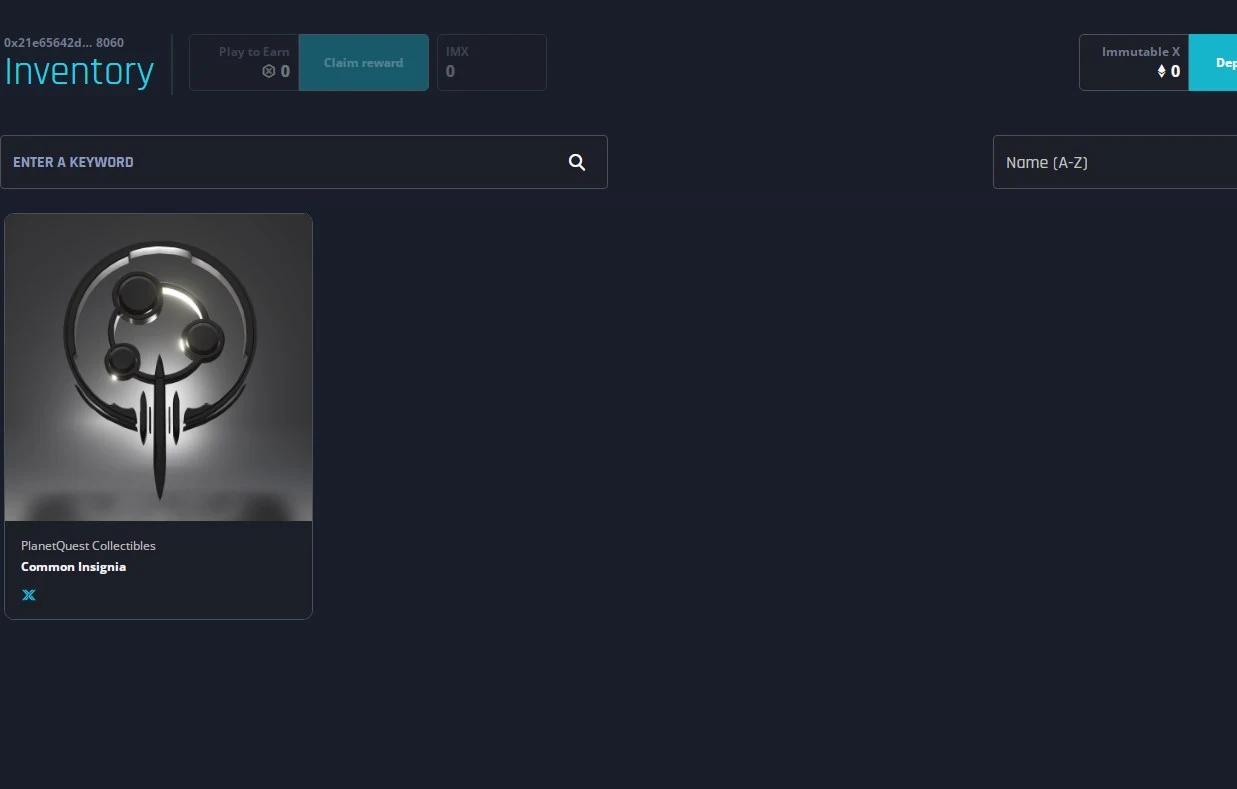
Task: Click the wallet address 0x21e65642d... 8060
Action: [x=64, y=43]
